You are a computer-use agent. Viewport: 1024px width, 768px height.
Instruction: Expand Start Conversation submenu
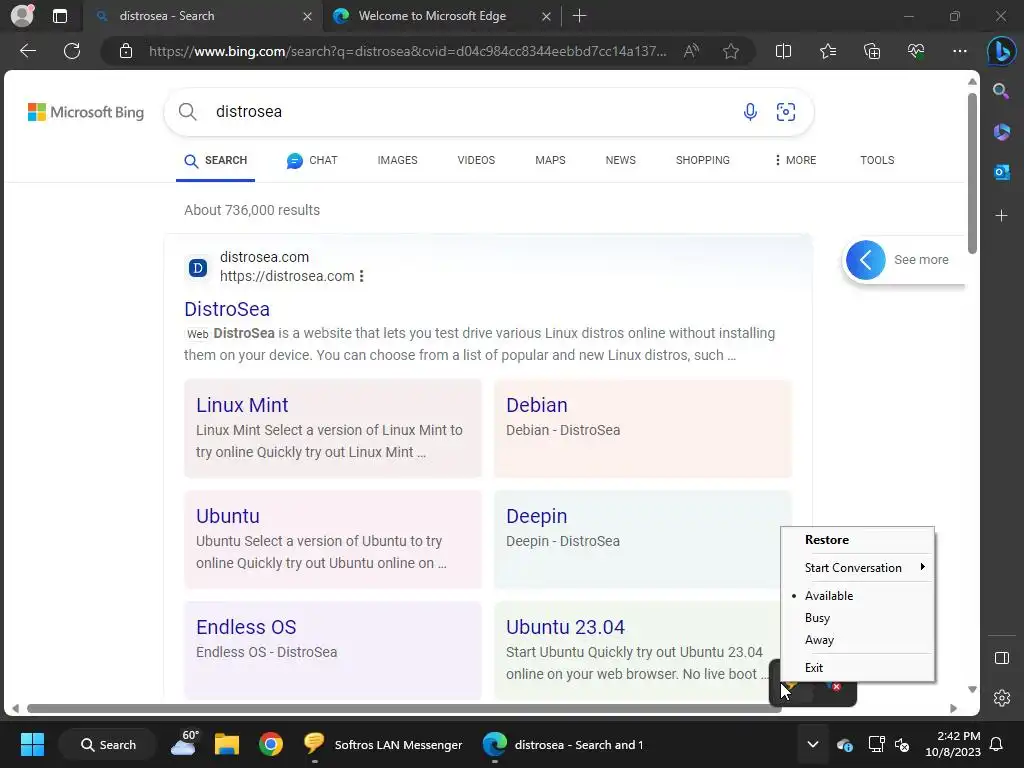858,568
